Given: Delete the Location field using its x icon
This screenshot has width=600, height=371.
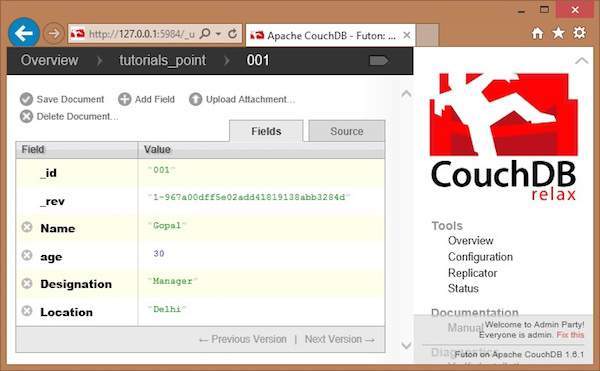Looking at the screenshot, I should coord(27,311).
